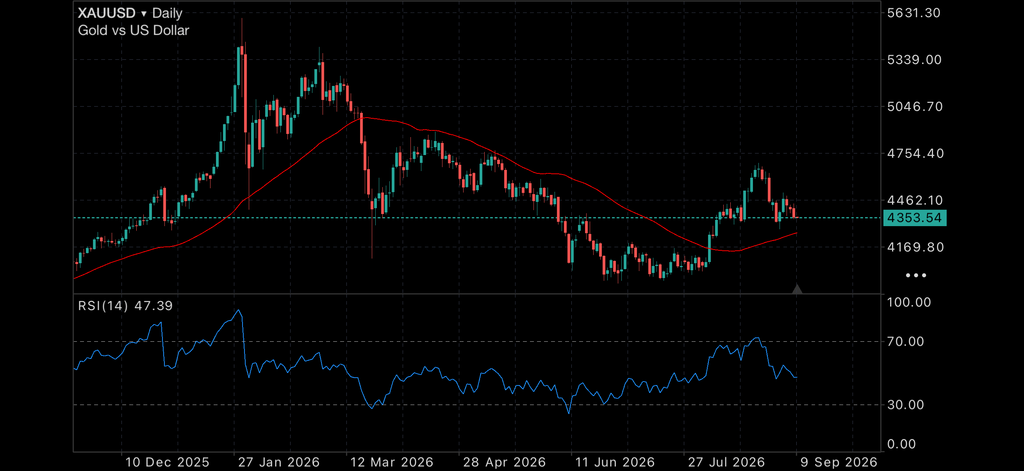Click the RSI(14) 47.39 indicator label

(125, 305)
